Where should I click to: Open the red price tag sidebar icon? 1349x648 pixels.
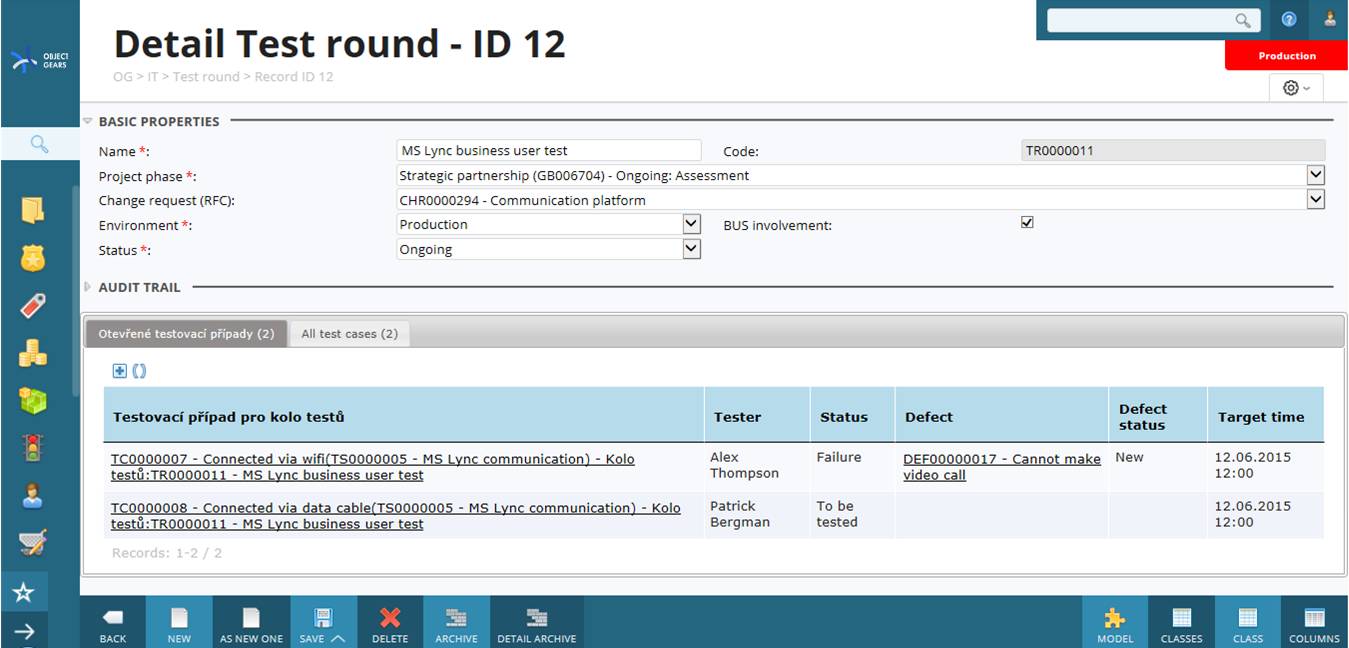[x=33, y=306]
